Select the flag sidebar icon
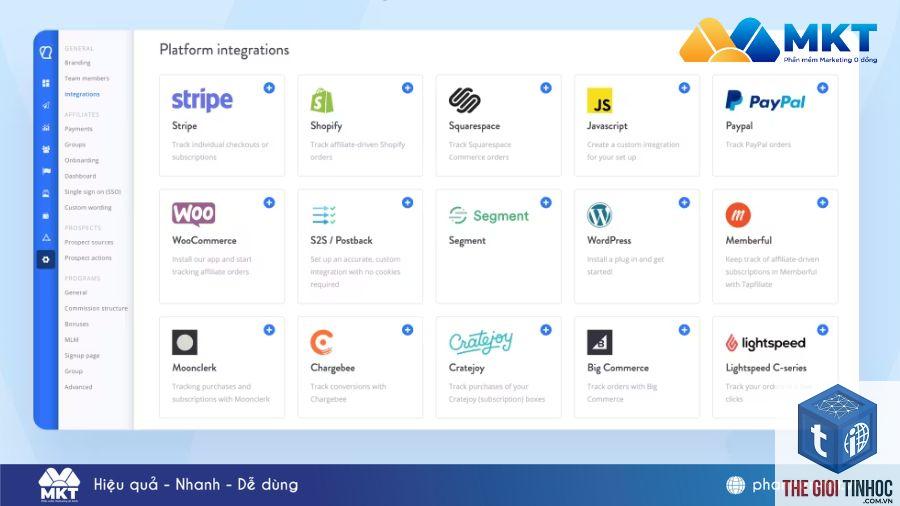Viewport: 900px width, 506px height. point(46,171)
